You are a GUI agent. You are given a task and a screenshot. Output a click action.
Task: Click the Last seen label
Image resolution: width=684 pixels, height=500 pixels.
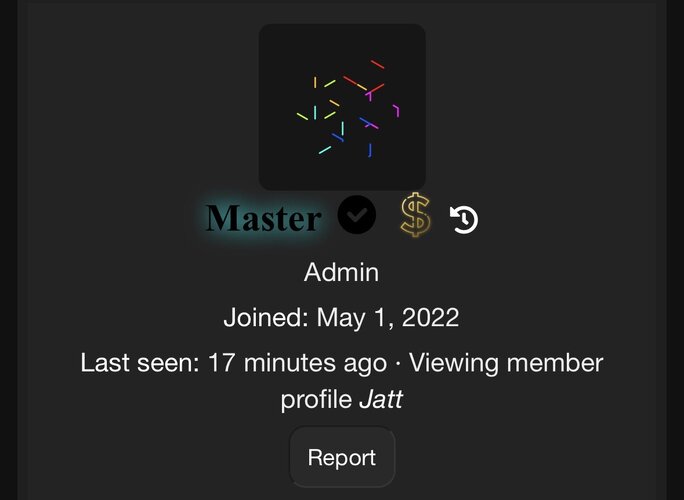[x=140, y=363]
